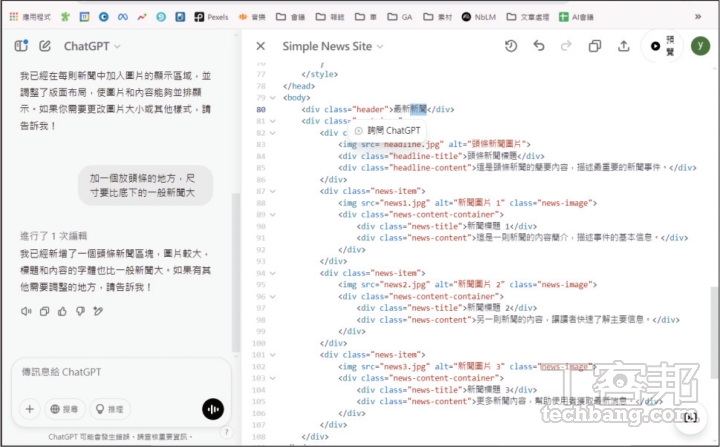Open the AI會議 spreadsheet bookmark
Screen dimensions: 720x447
click(x=576, y=17)
